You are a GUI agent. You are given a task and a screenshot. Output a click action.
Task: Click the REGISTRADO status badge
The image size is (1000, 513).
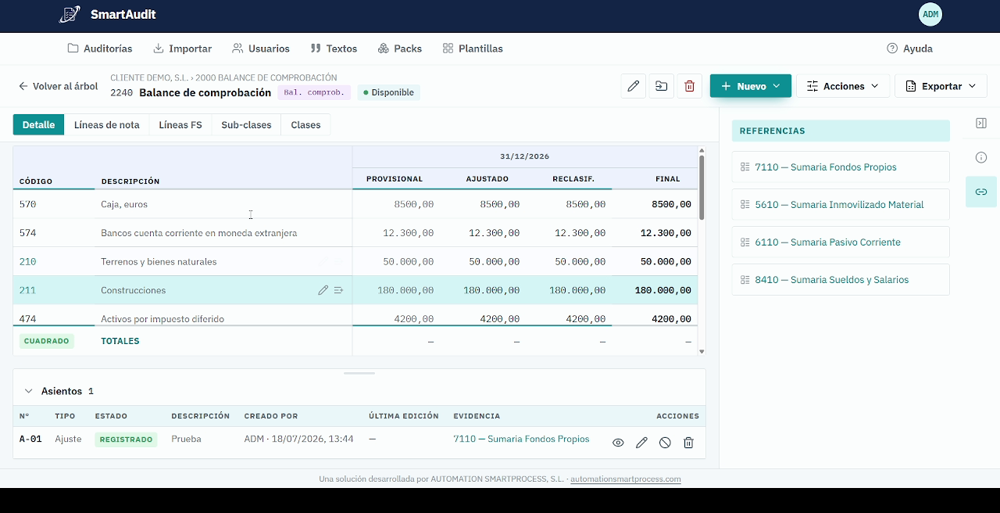126,440
